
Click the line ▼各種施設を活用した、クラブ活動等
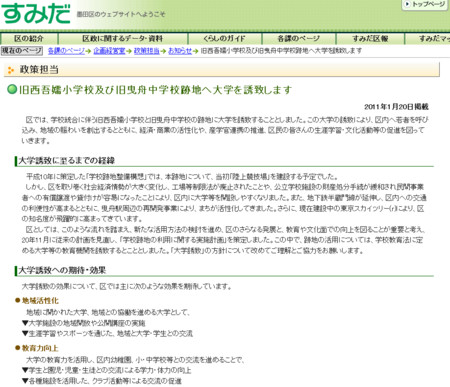(102, 381)
